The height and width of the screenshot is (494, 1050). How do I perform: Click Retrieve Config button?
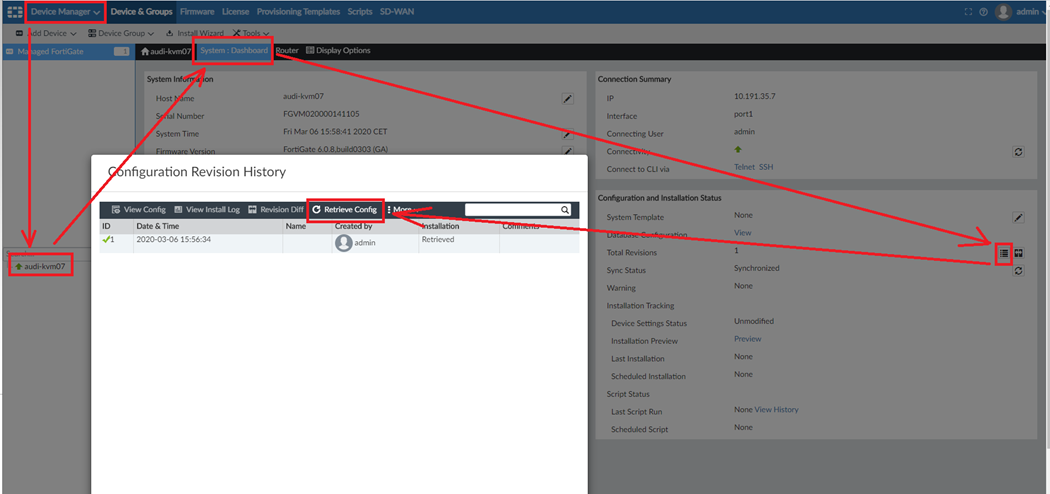click(345, 210)
